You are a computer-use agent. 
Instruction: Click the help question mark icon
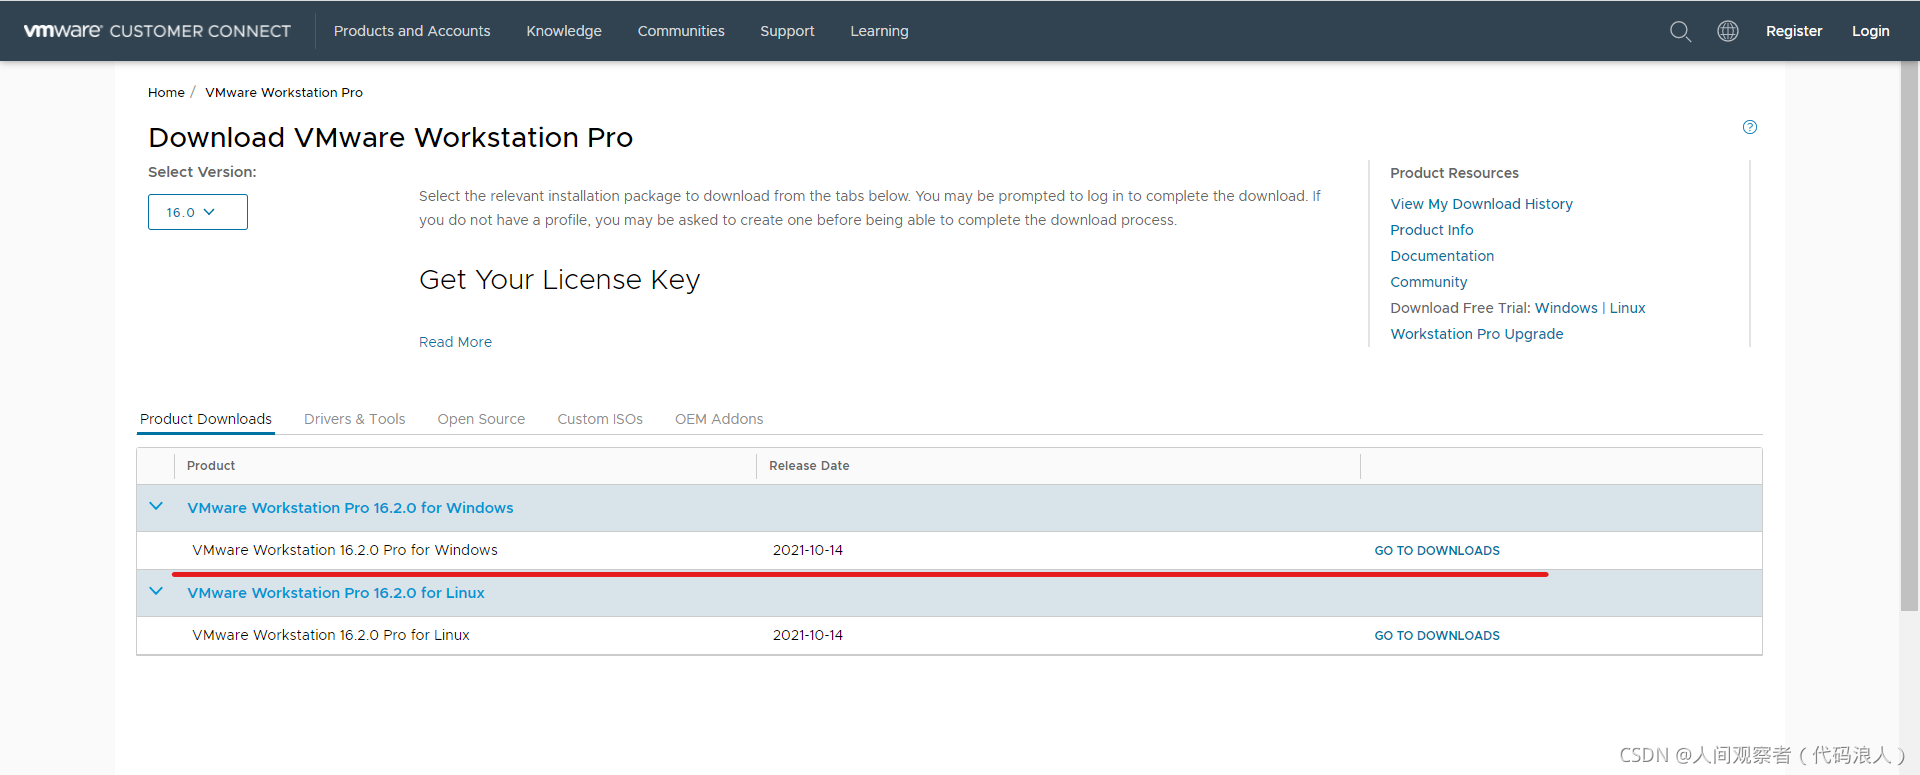pos(1750,127)
